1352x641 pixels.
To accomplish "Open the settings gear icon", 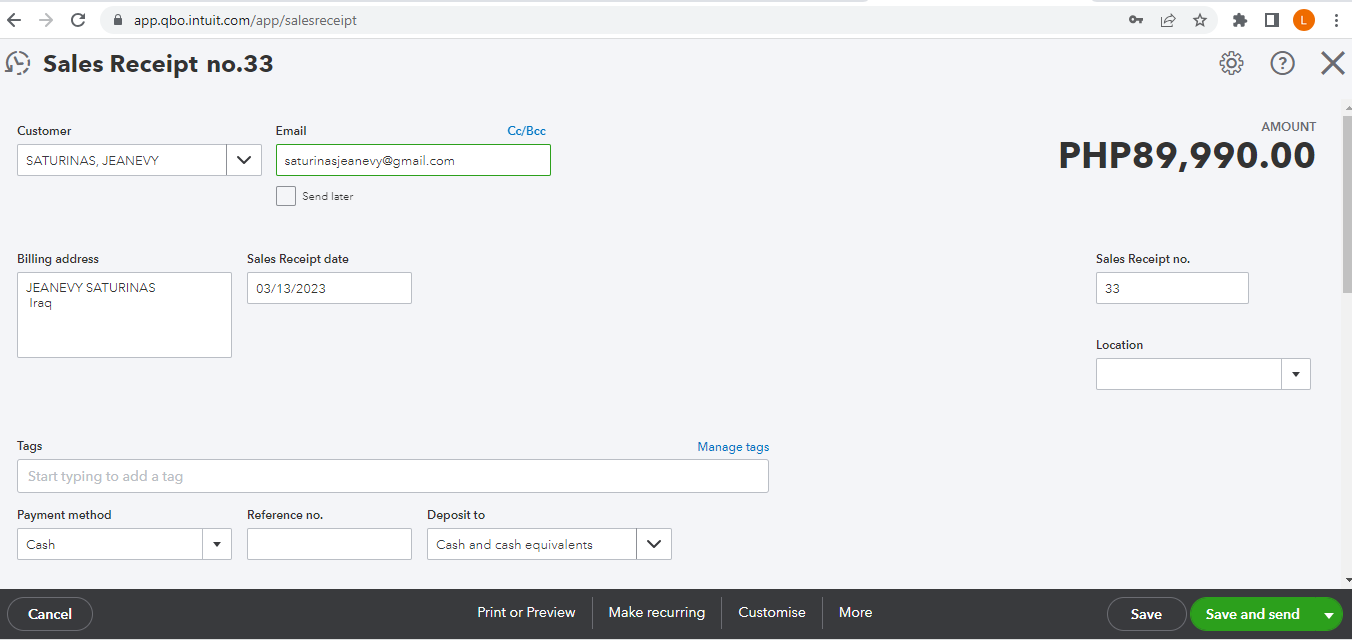I will pos(1231,64).
